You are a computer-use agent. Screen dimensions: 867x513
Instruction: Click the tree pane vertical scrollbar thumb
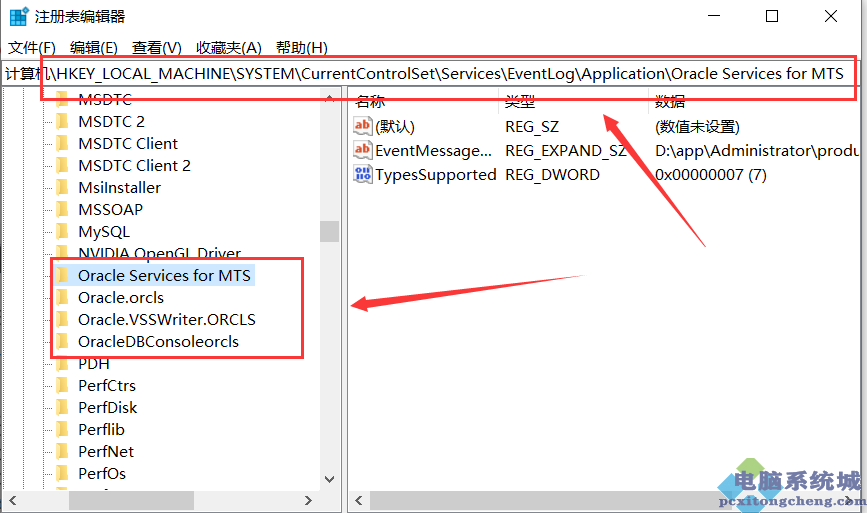click(330, 231)
